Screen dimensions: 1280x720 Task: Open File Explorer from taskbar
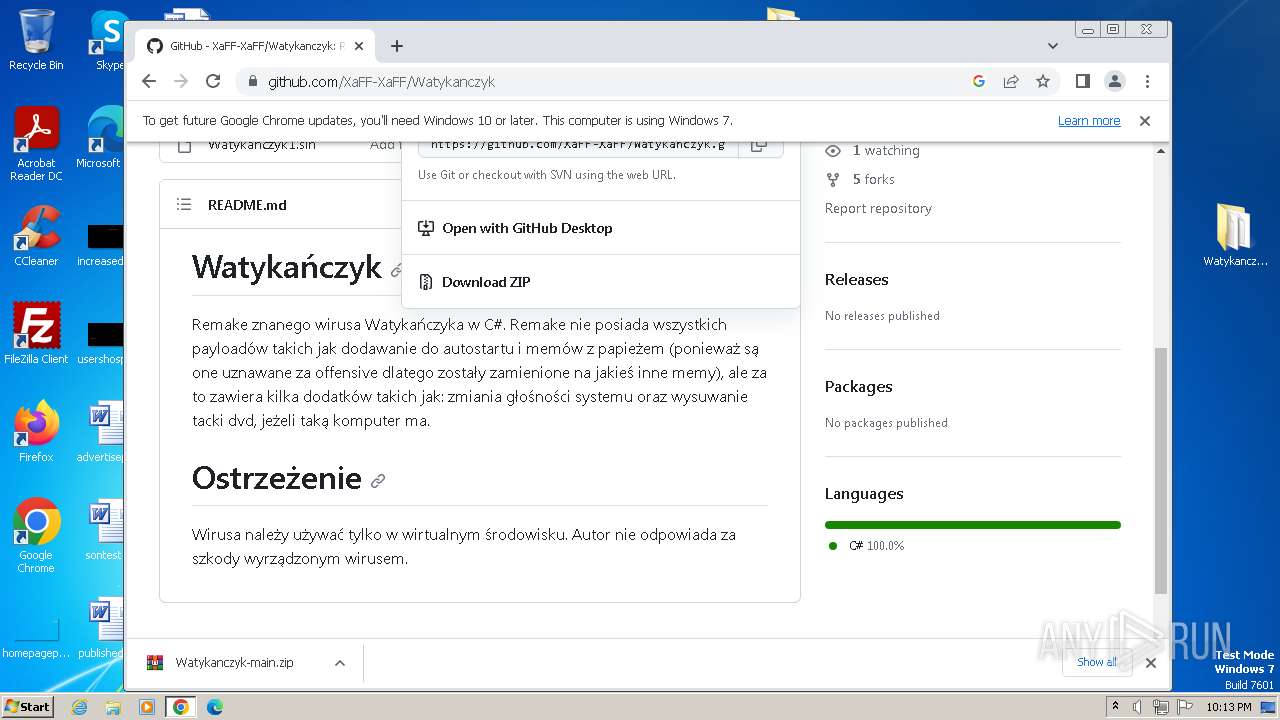tap(113, 707)
